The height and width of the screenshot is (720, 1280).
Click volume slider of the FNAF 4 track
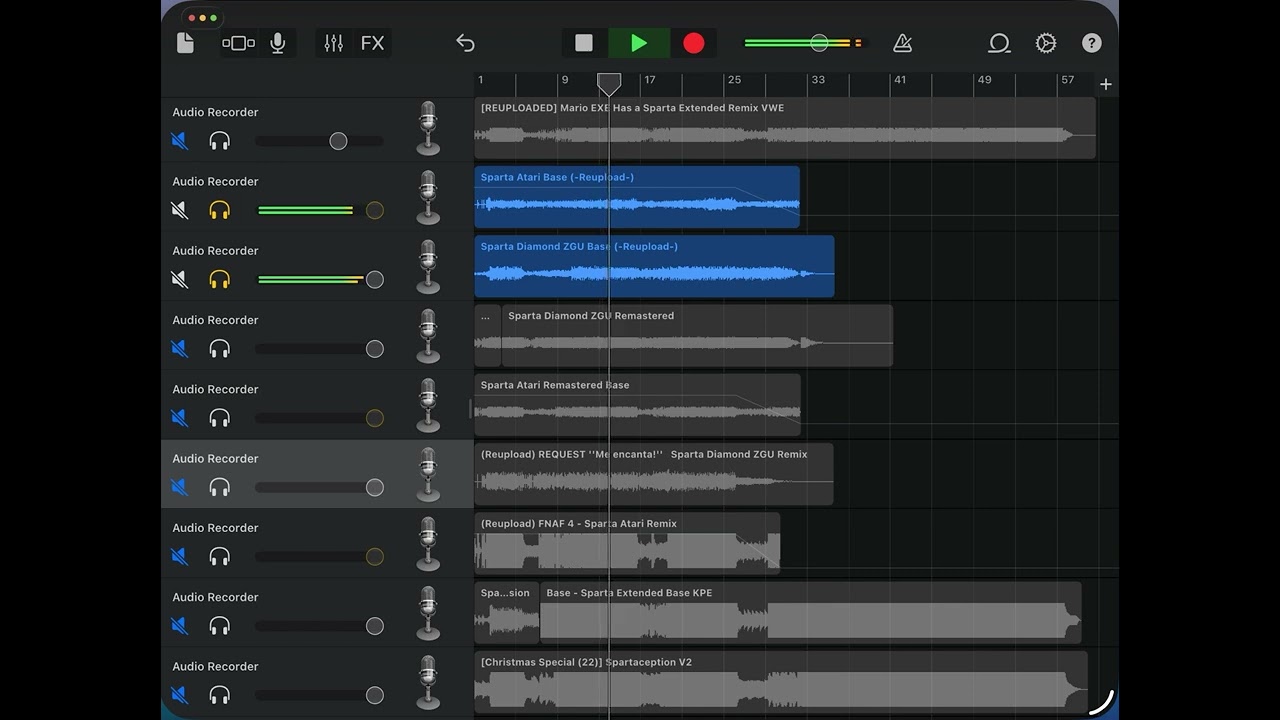coord(320,557)
